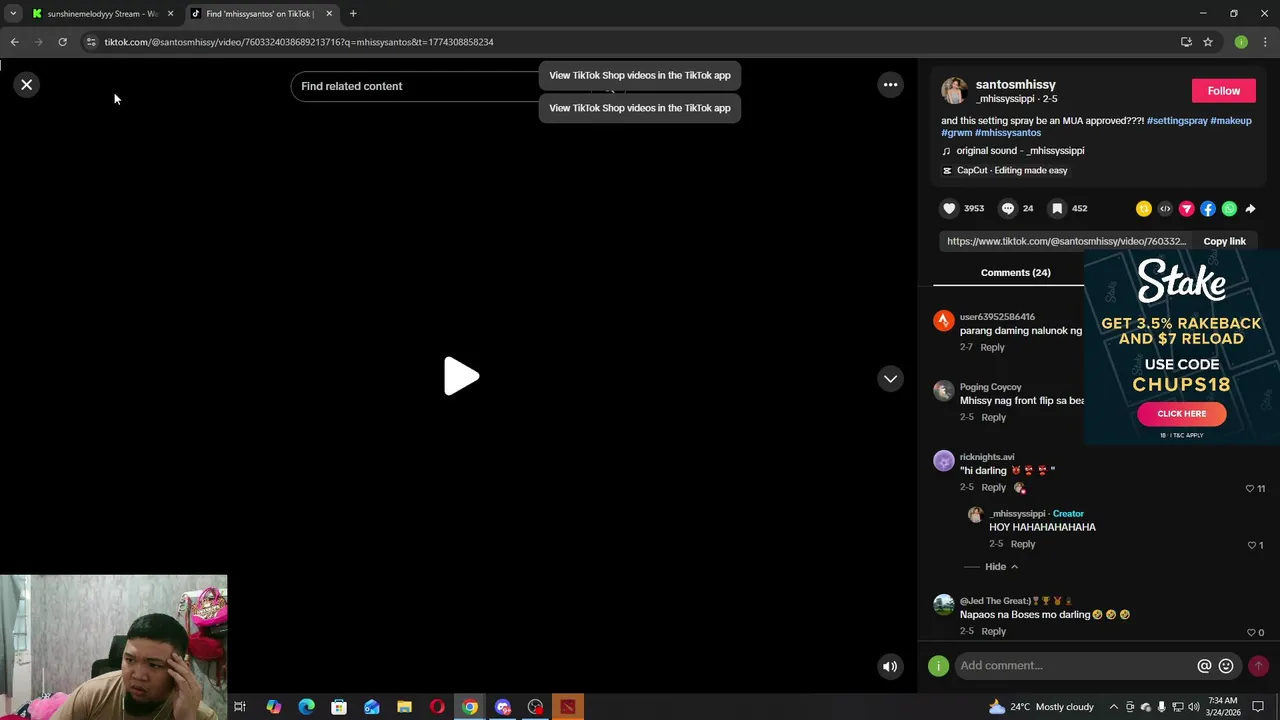Image resolution: width=1280 pixels, height=720 pixels.
Task: Open a new browser tab
Action: [x=353, y=14]
